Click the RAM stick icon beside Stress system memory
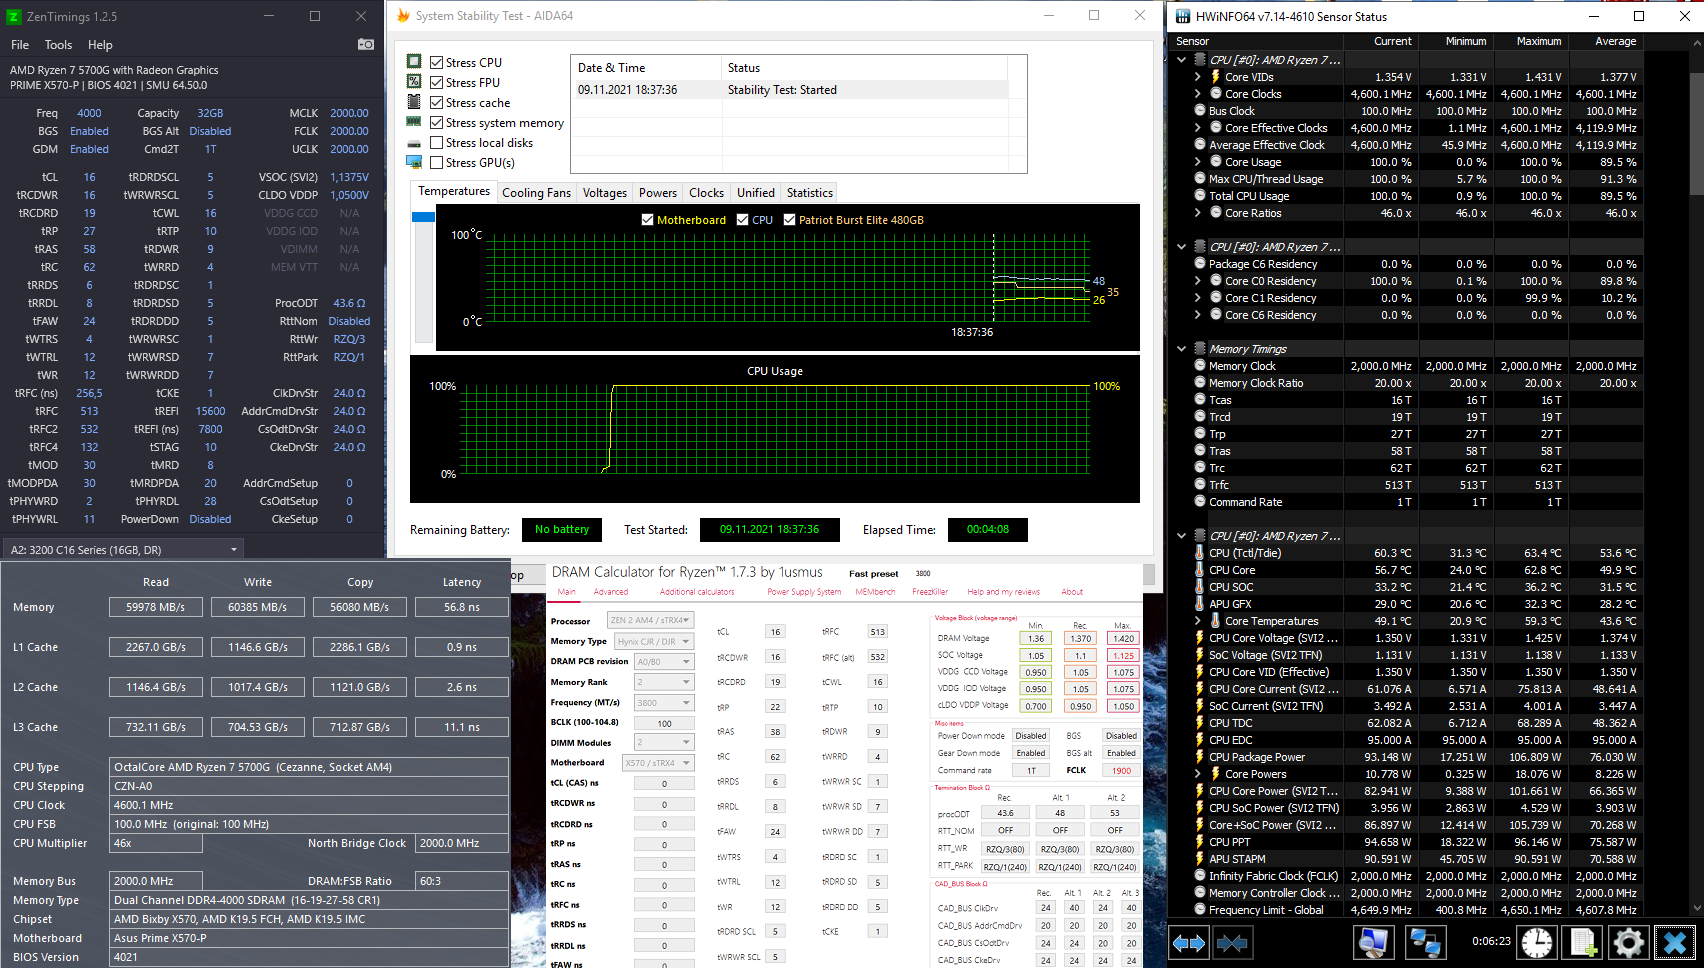The height and width of the screenshot is (968, 1704). (x=414, y=121)
